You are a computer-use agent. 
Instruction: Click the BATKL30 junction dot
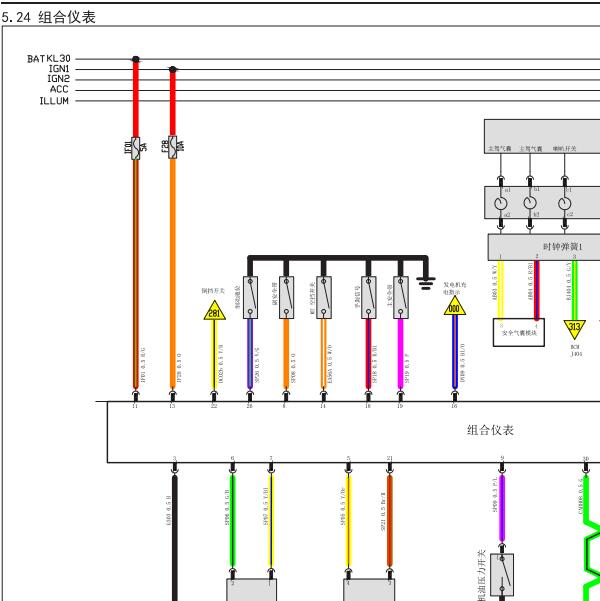click(136, 59)
